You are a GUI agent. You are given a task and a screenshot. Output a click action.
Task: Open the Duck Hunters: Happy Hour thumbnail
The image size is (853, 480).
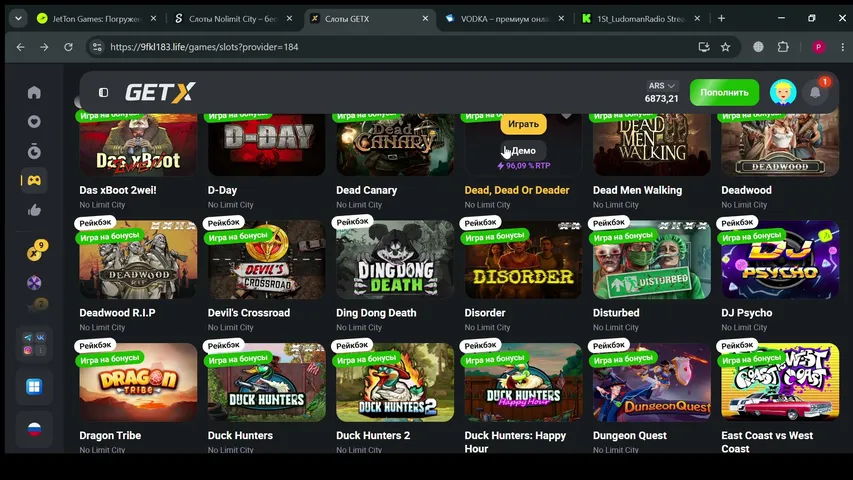523,382
